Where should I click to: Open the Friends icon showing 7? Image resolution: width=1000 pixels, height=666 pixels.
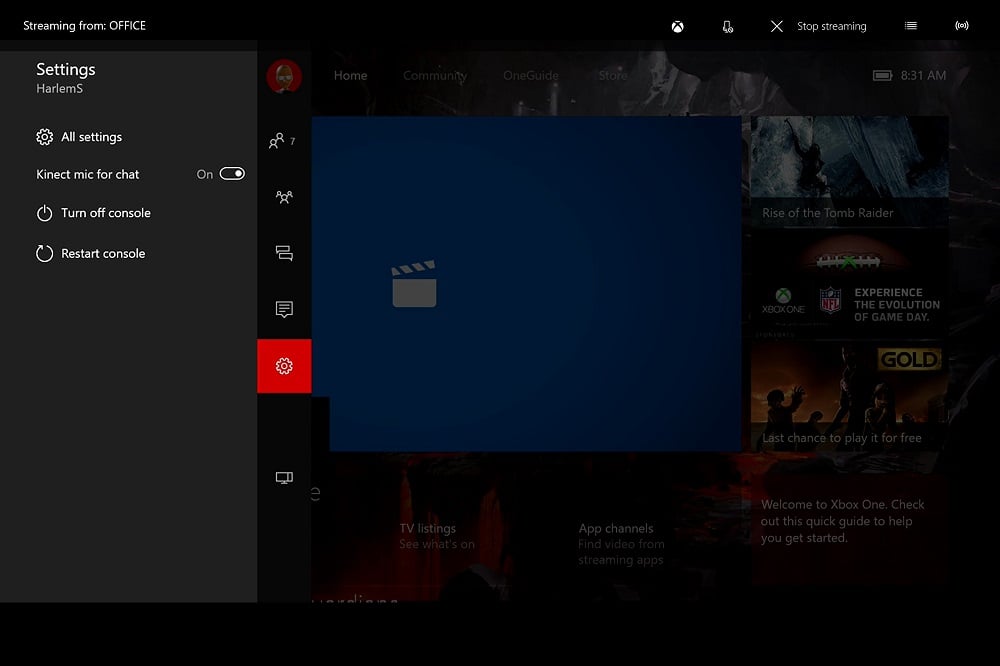click(282, 140)
